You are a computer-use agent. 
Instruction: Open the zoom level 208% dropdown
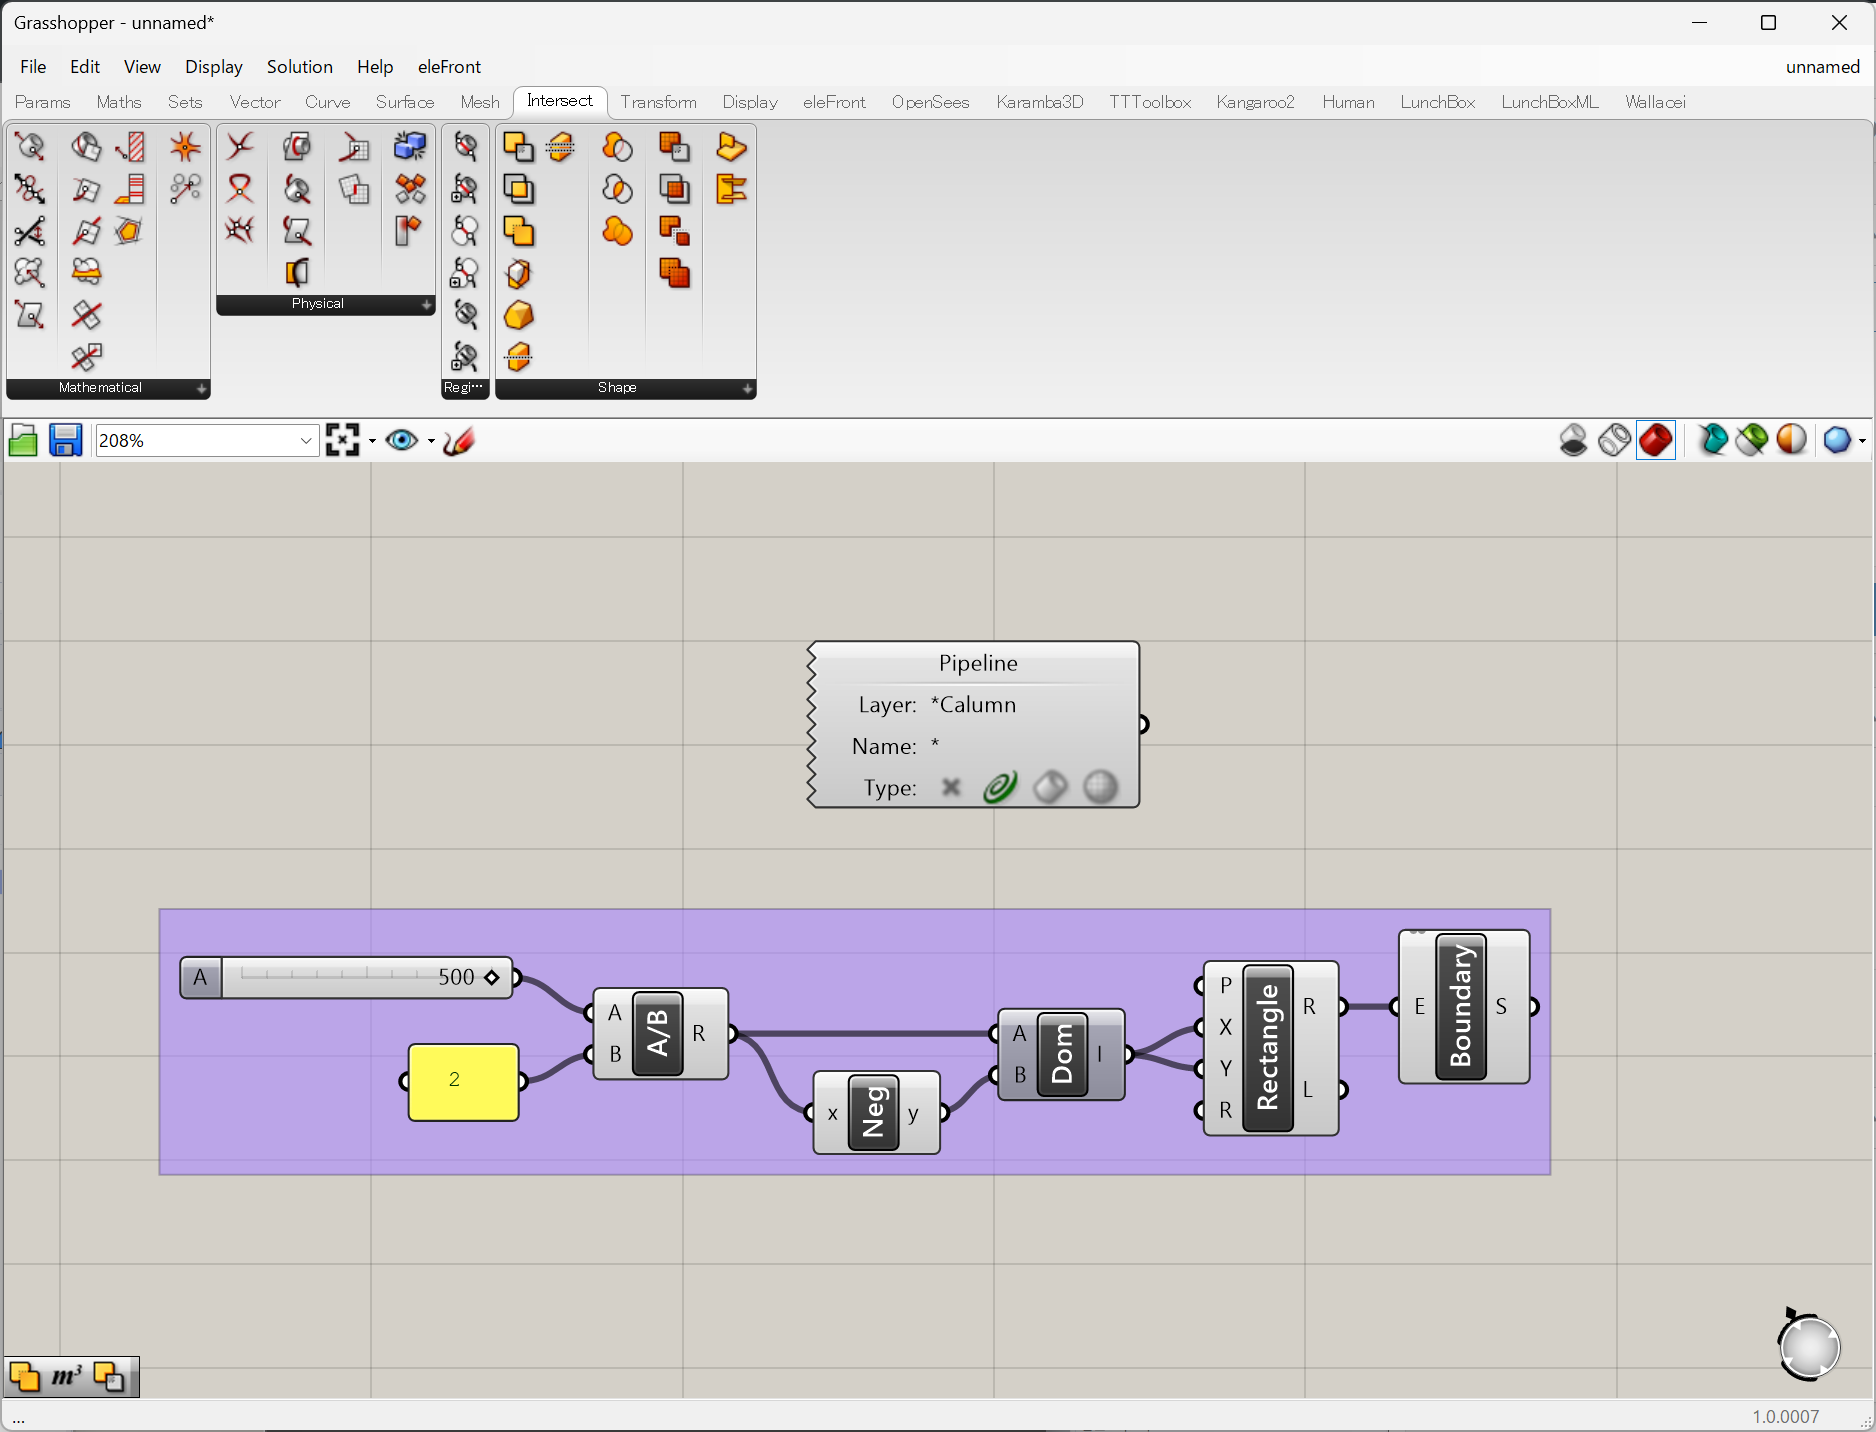(306, 441)
